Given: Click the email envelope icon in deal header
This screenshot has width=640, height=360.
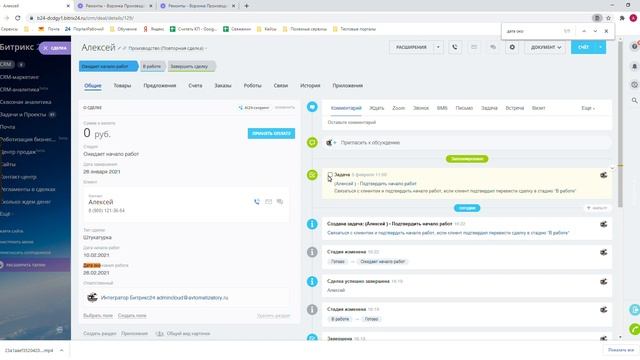Looking at the screenshot, I should click(x=474, y=47).
